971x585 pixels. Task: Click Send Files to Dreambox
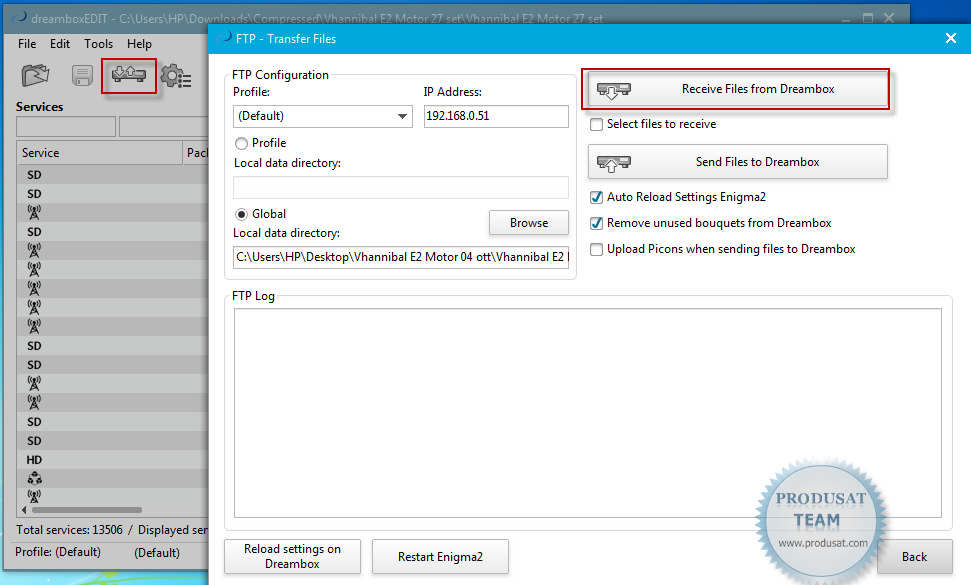tap(738, 162)
